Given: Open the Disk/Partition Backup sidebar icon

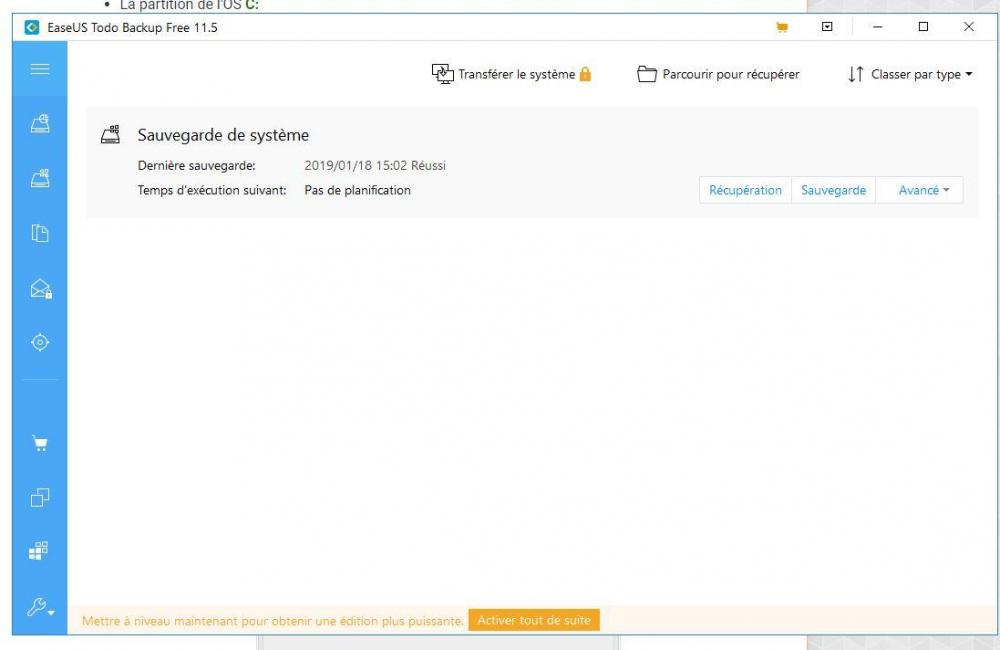Looking at the screenshot, I should [40, 123].
